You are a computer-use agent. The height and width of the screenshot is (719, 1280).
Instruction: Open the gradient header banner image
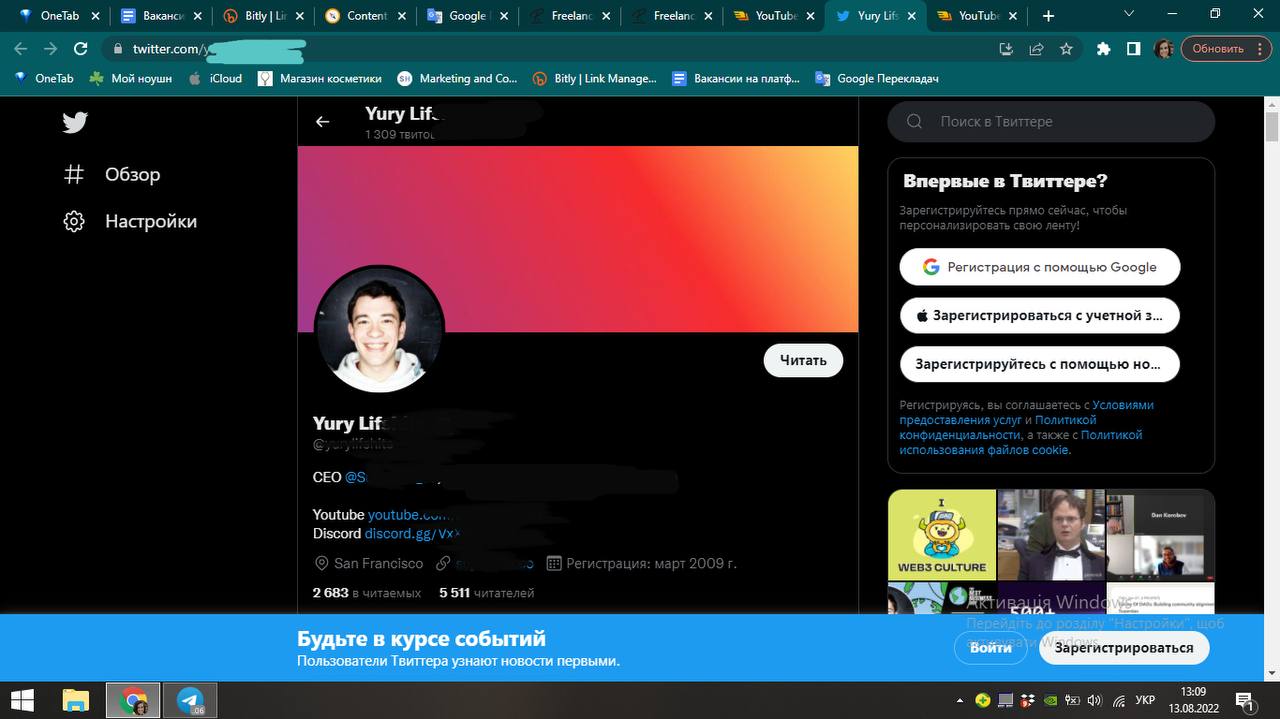click(x=578, y=239)
